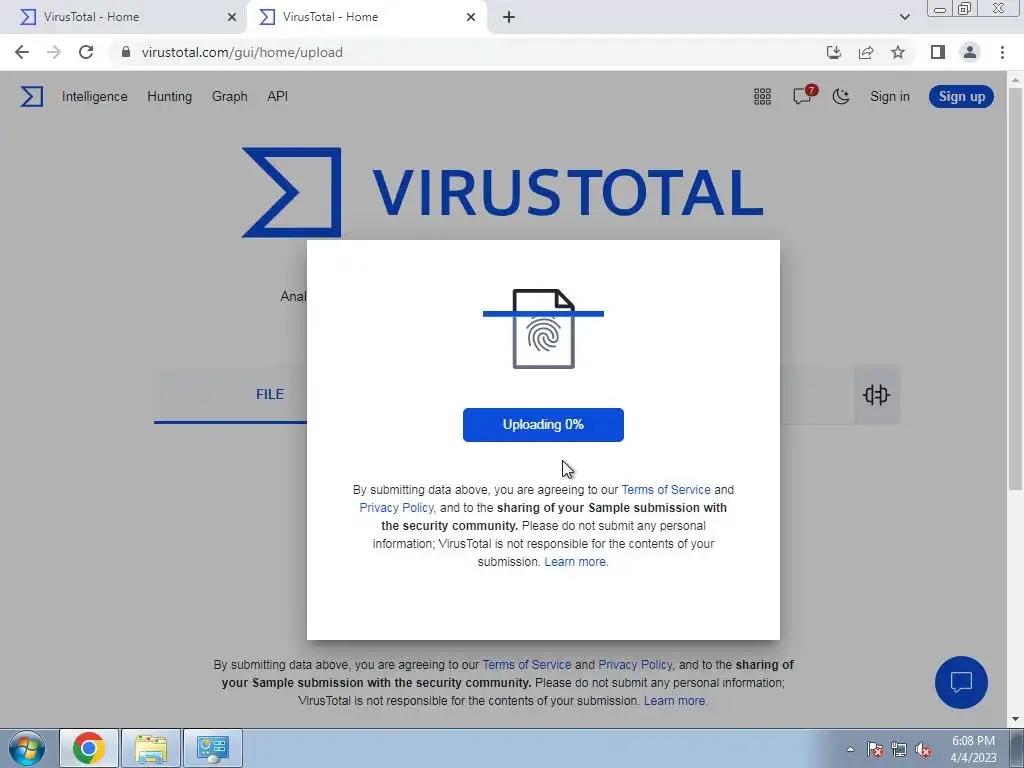Select the FILE tab
Screen dimensions: 1024x768
[270, 394]
